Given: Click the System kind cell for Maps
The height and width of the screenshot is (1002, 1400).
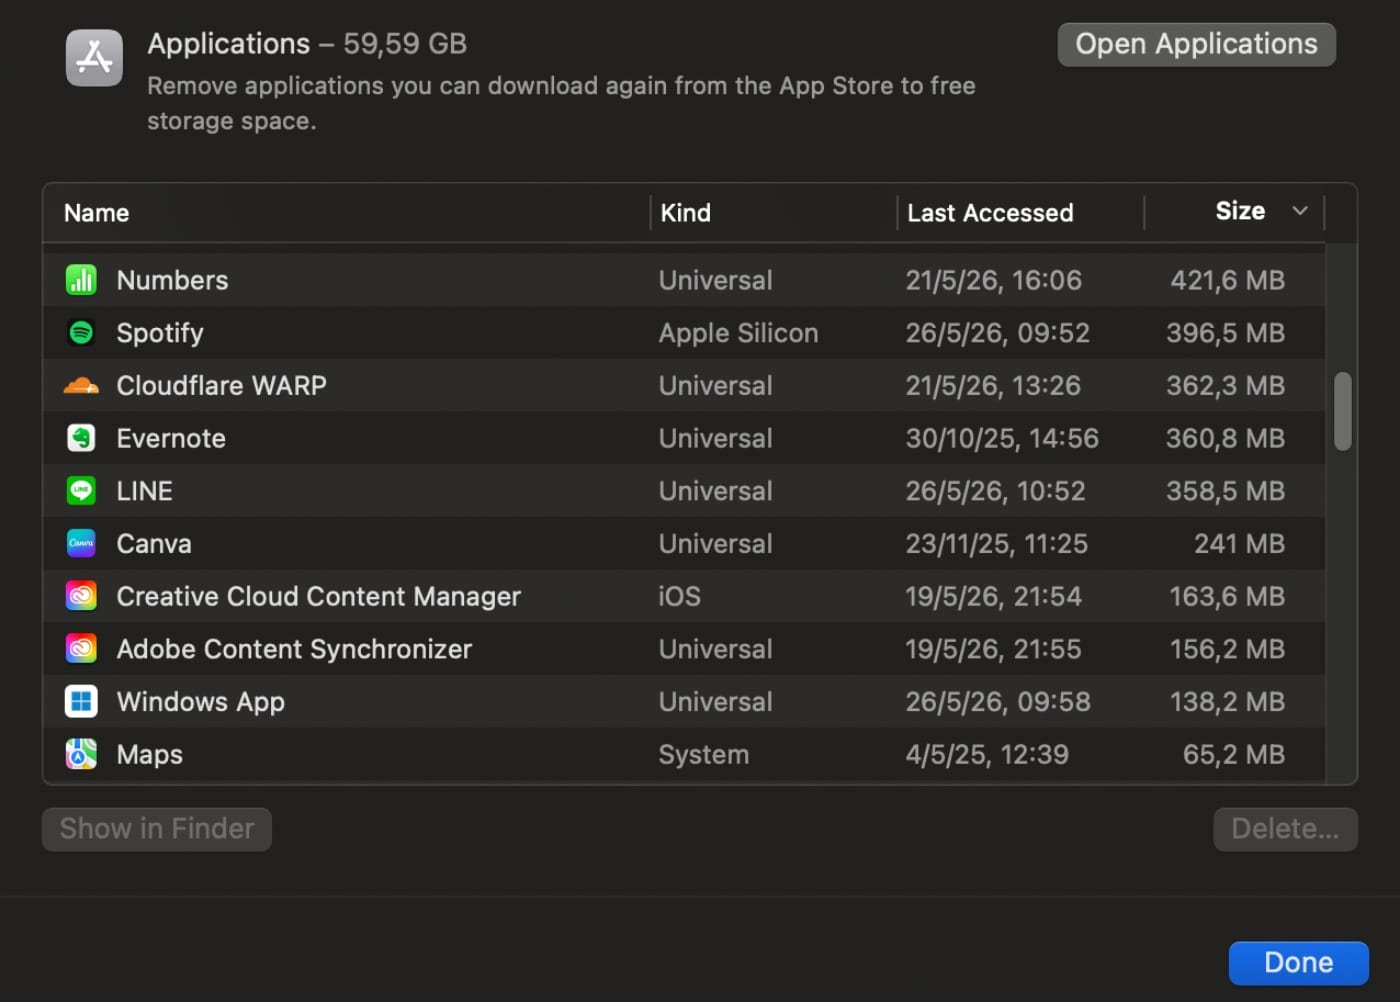Looking at the screenshot, I should (x=703, y=755).
